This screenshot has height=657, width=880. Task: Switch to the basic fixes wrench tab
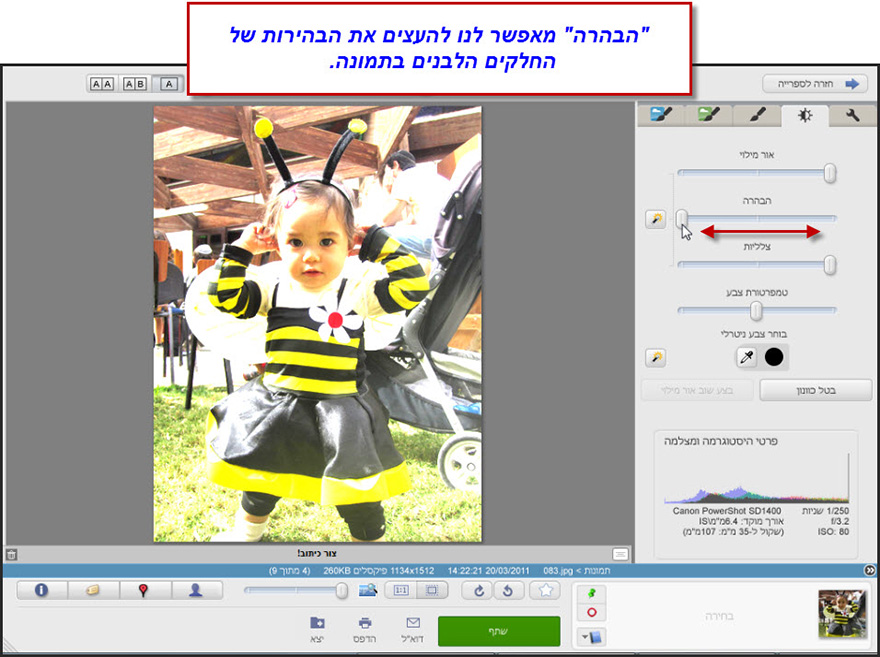[x=851, y=115]
